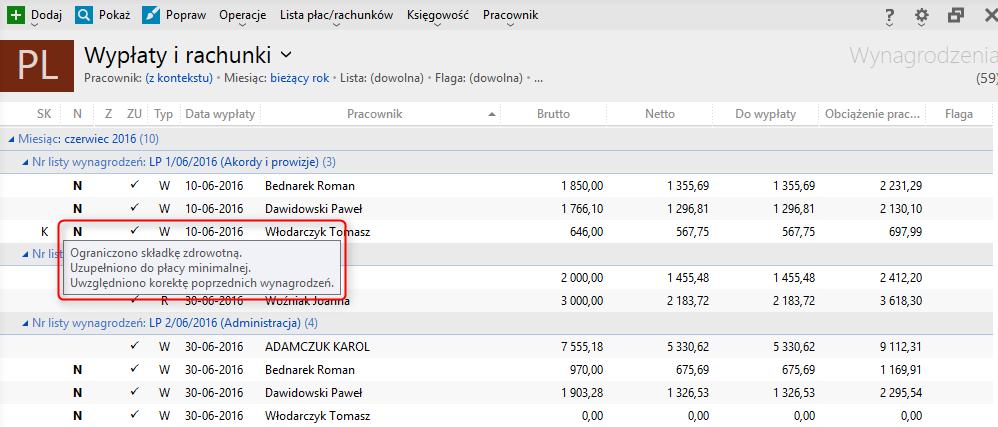The image size is (998, 427).
Task: Click ZU checkmark in Bednarek Roman 30-06-2016 row
Action: (134, 370)
